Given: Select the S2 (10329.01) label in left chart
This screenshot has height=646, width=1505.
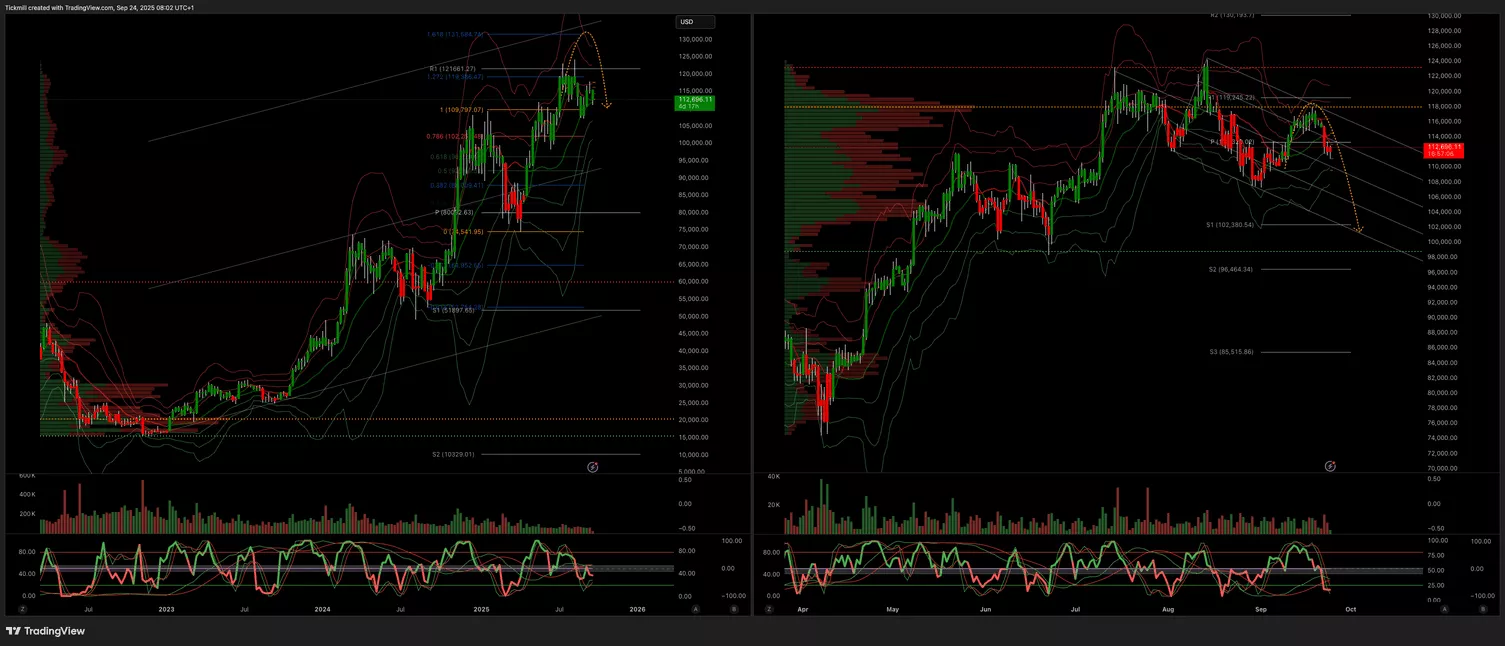Looking at the screenshot, I should click(x=451, y=454).
